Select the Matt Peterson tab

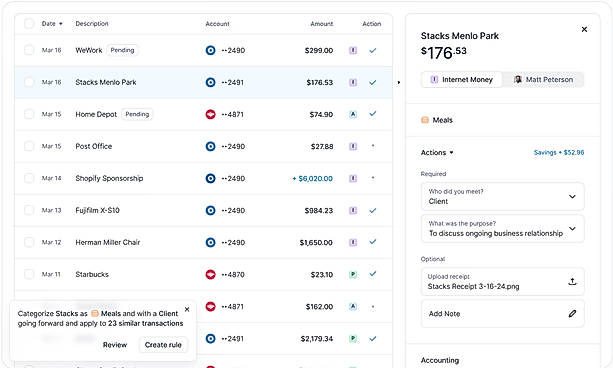pos(543,80)
